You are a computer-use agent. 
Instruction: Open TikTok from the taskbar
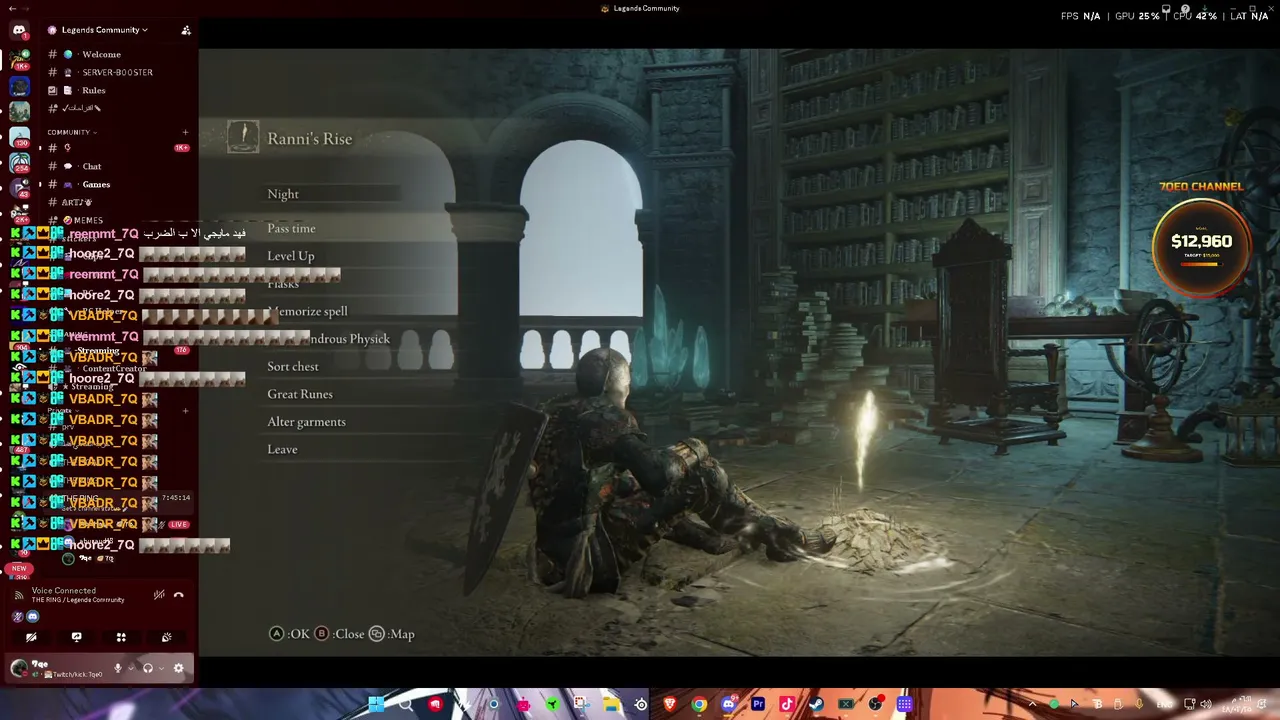[x=787, y=704]
